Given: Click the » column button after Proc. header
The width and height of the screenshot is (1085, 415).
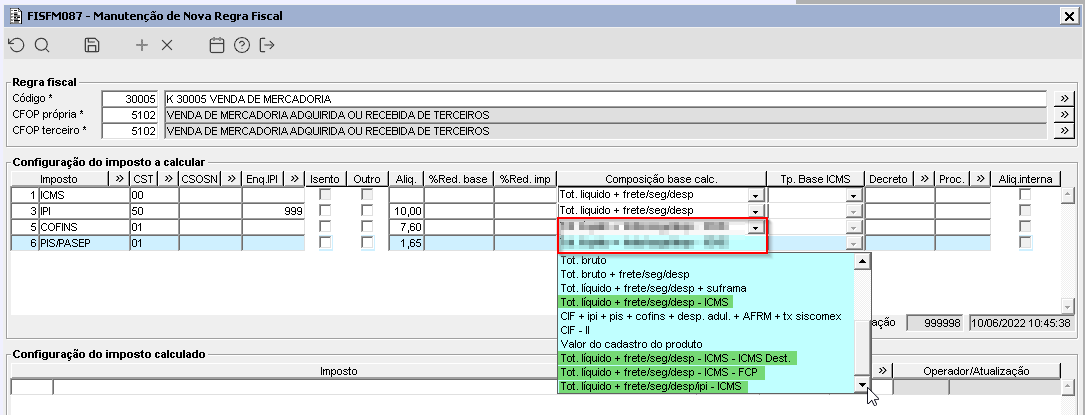Looking at the screenshot, I should coord(981,178).
